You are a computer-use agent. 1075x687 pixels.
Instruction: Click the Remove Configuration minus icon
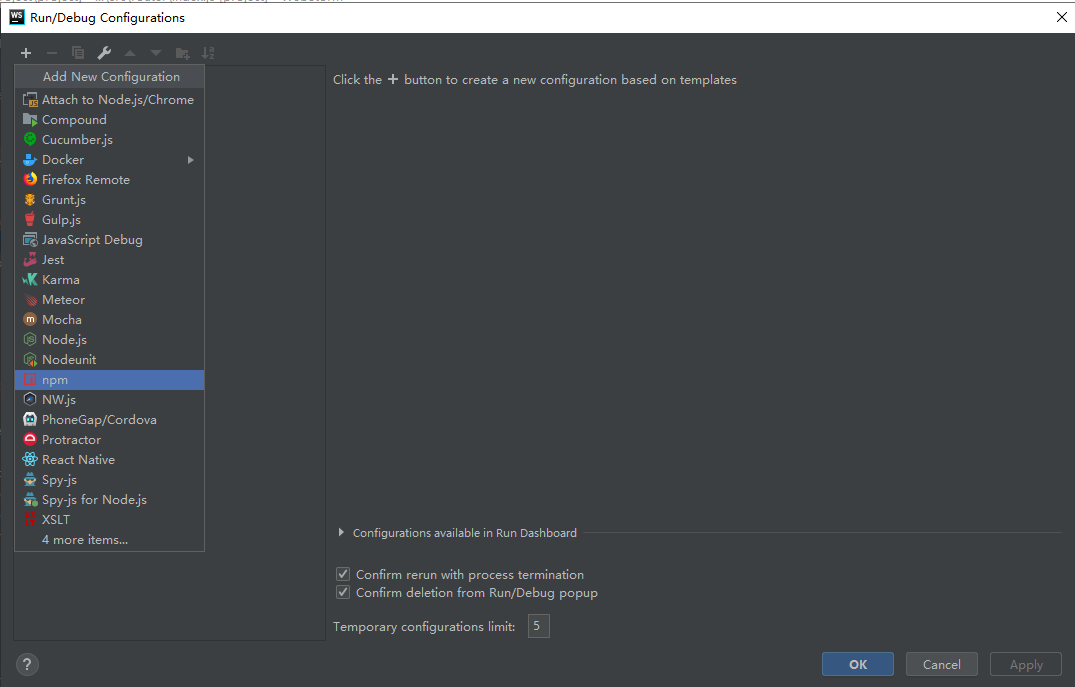52,53
